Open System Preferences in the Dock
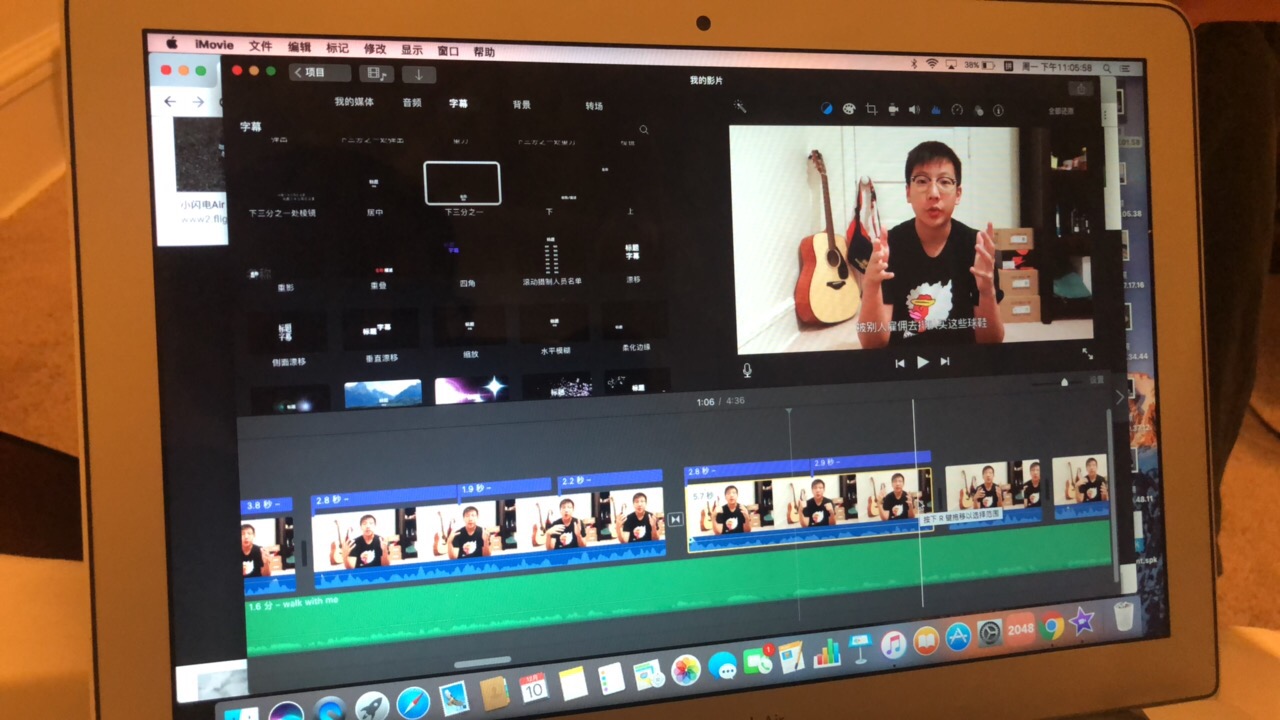The height and width of the screenshot is (720, 1280). coord(989,633)
